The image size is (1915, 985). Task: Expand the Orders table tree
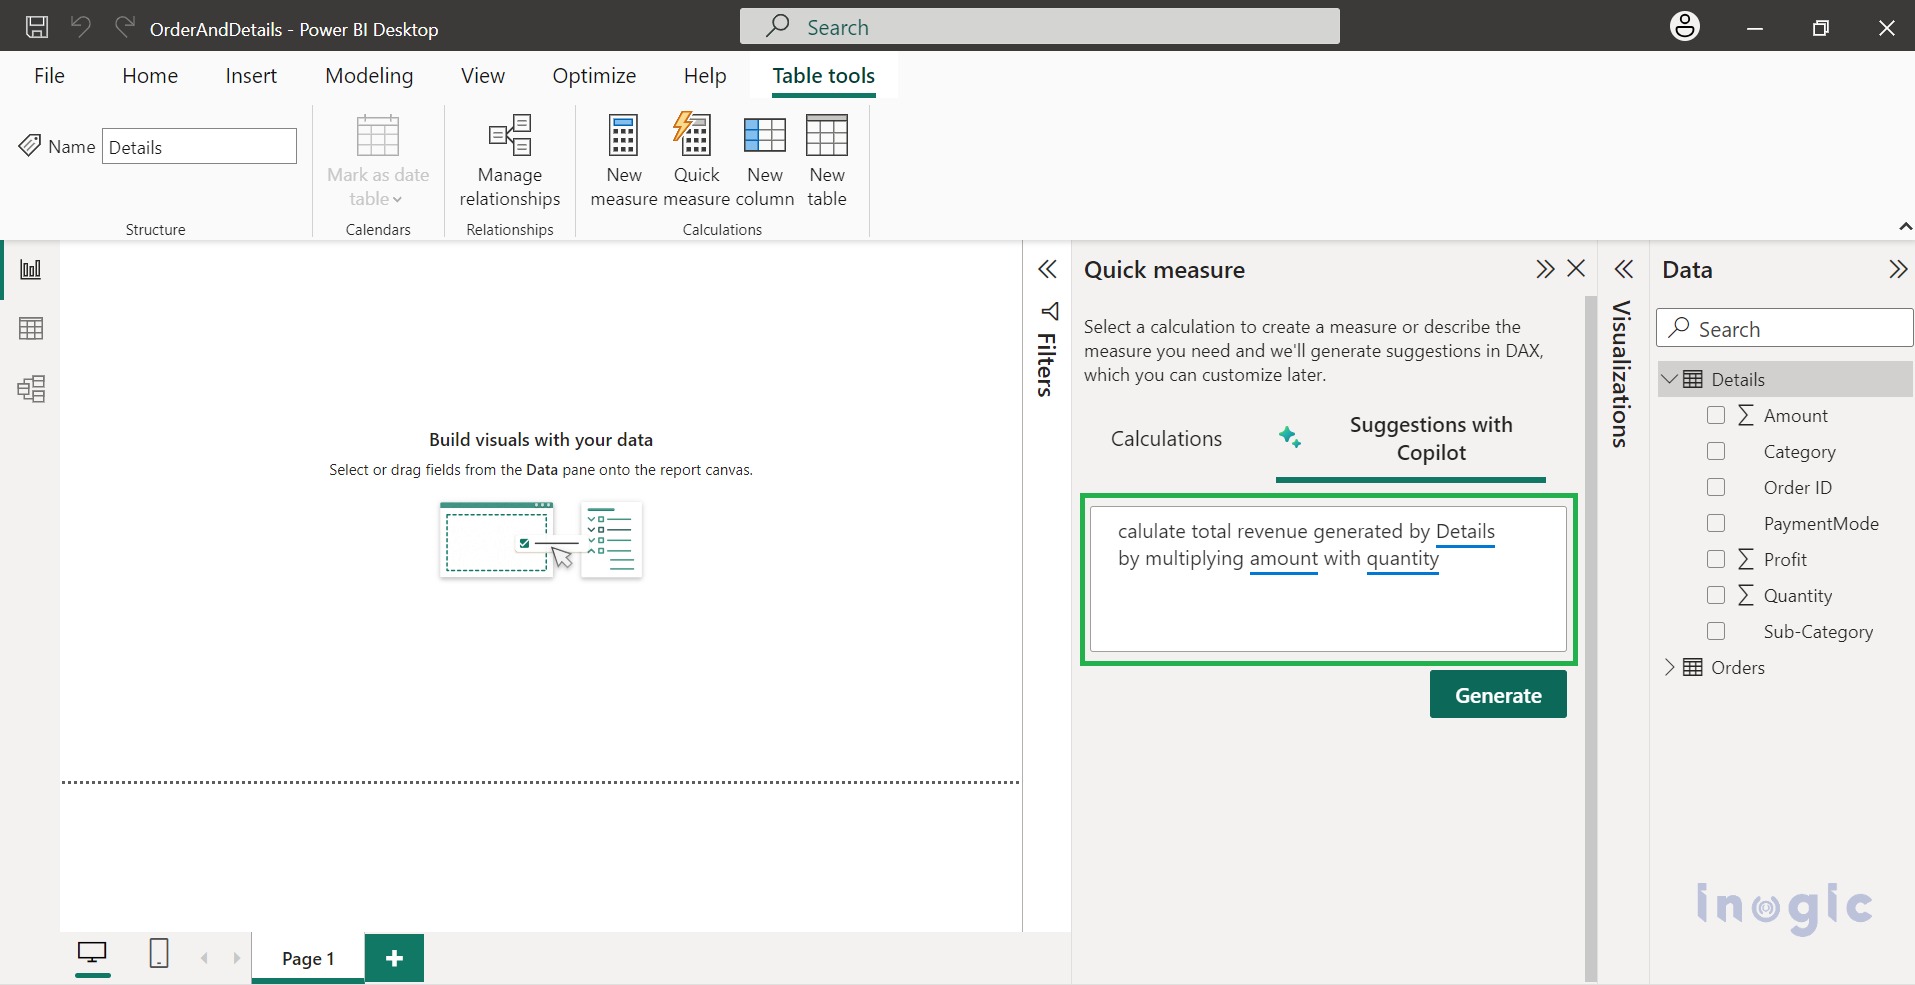click(1669, 667)
